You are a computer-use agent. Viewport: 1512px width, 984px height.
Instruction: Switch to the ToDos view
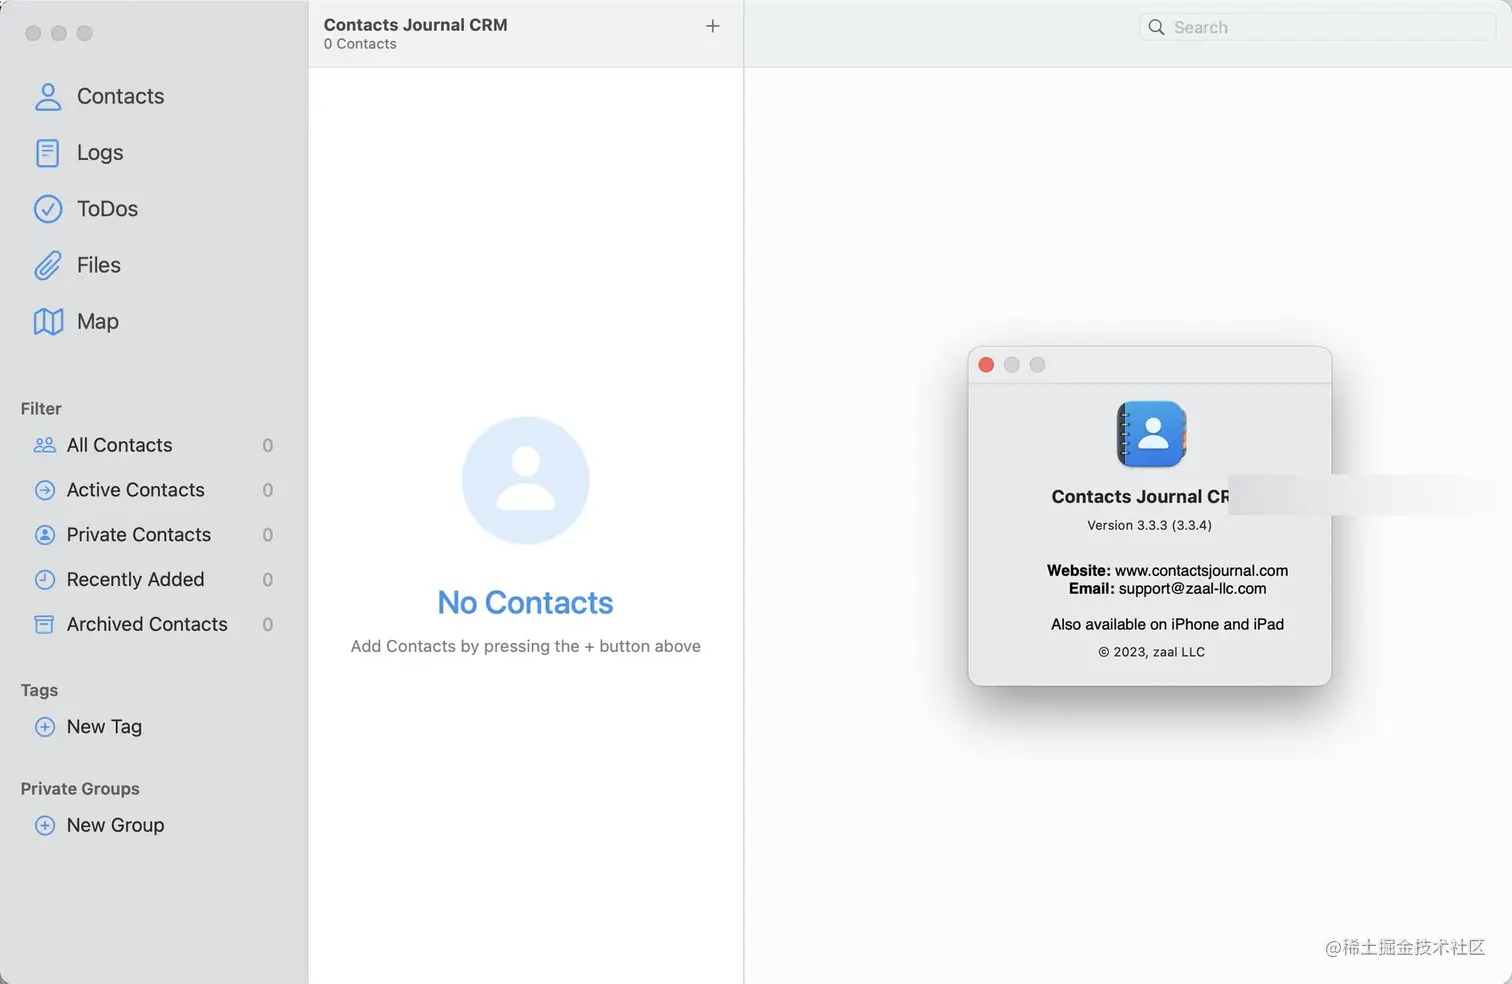pos(107,209)
